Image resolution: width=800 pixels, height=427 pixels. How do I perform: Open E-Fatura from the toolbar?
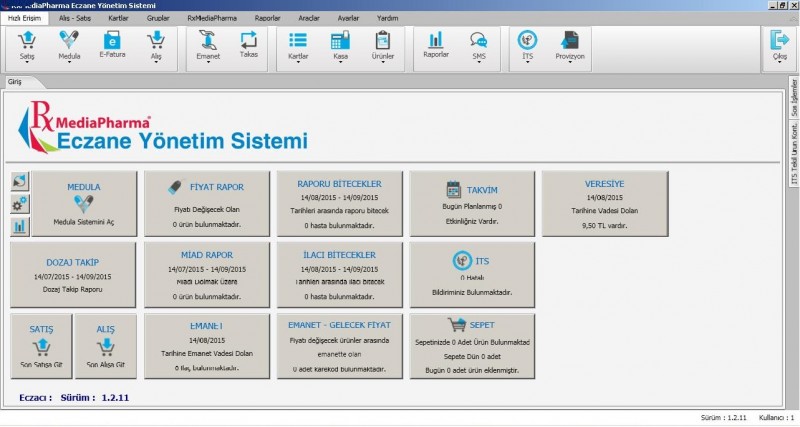point(112,41)
